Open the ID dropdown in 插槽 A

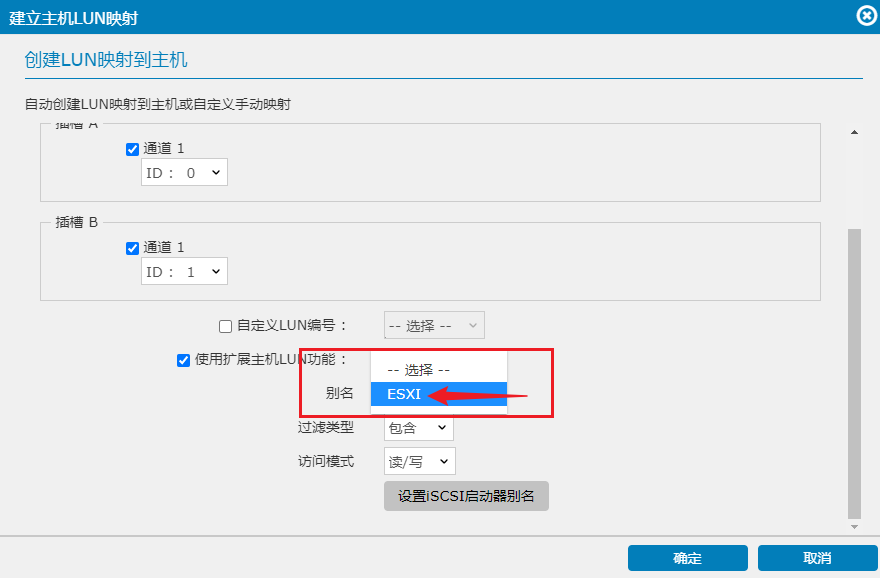[184, 173]
